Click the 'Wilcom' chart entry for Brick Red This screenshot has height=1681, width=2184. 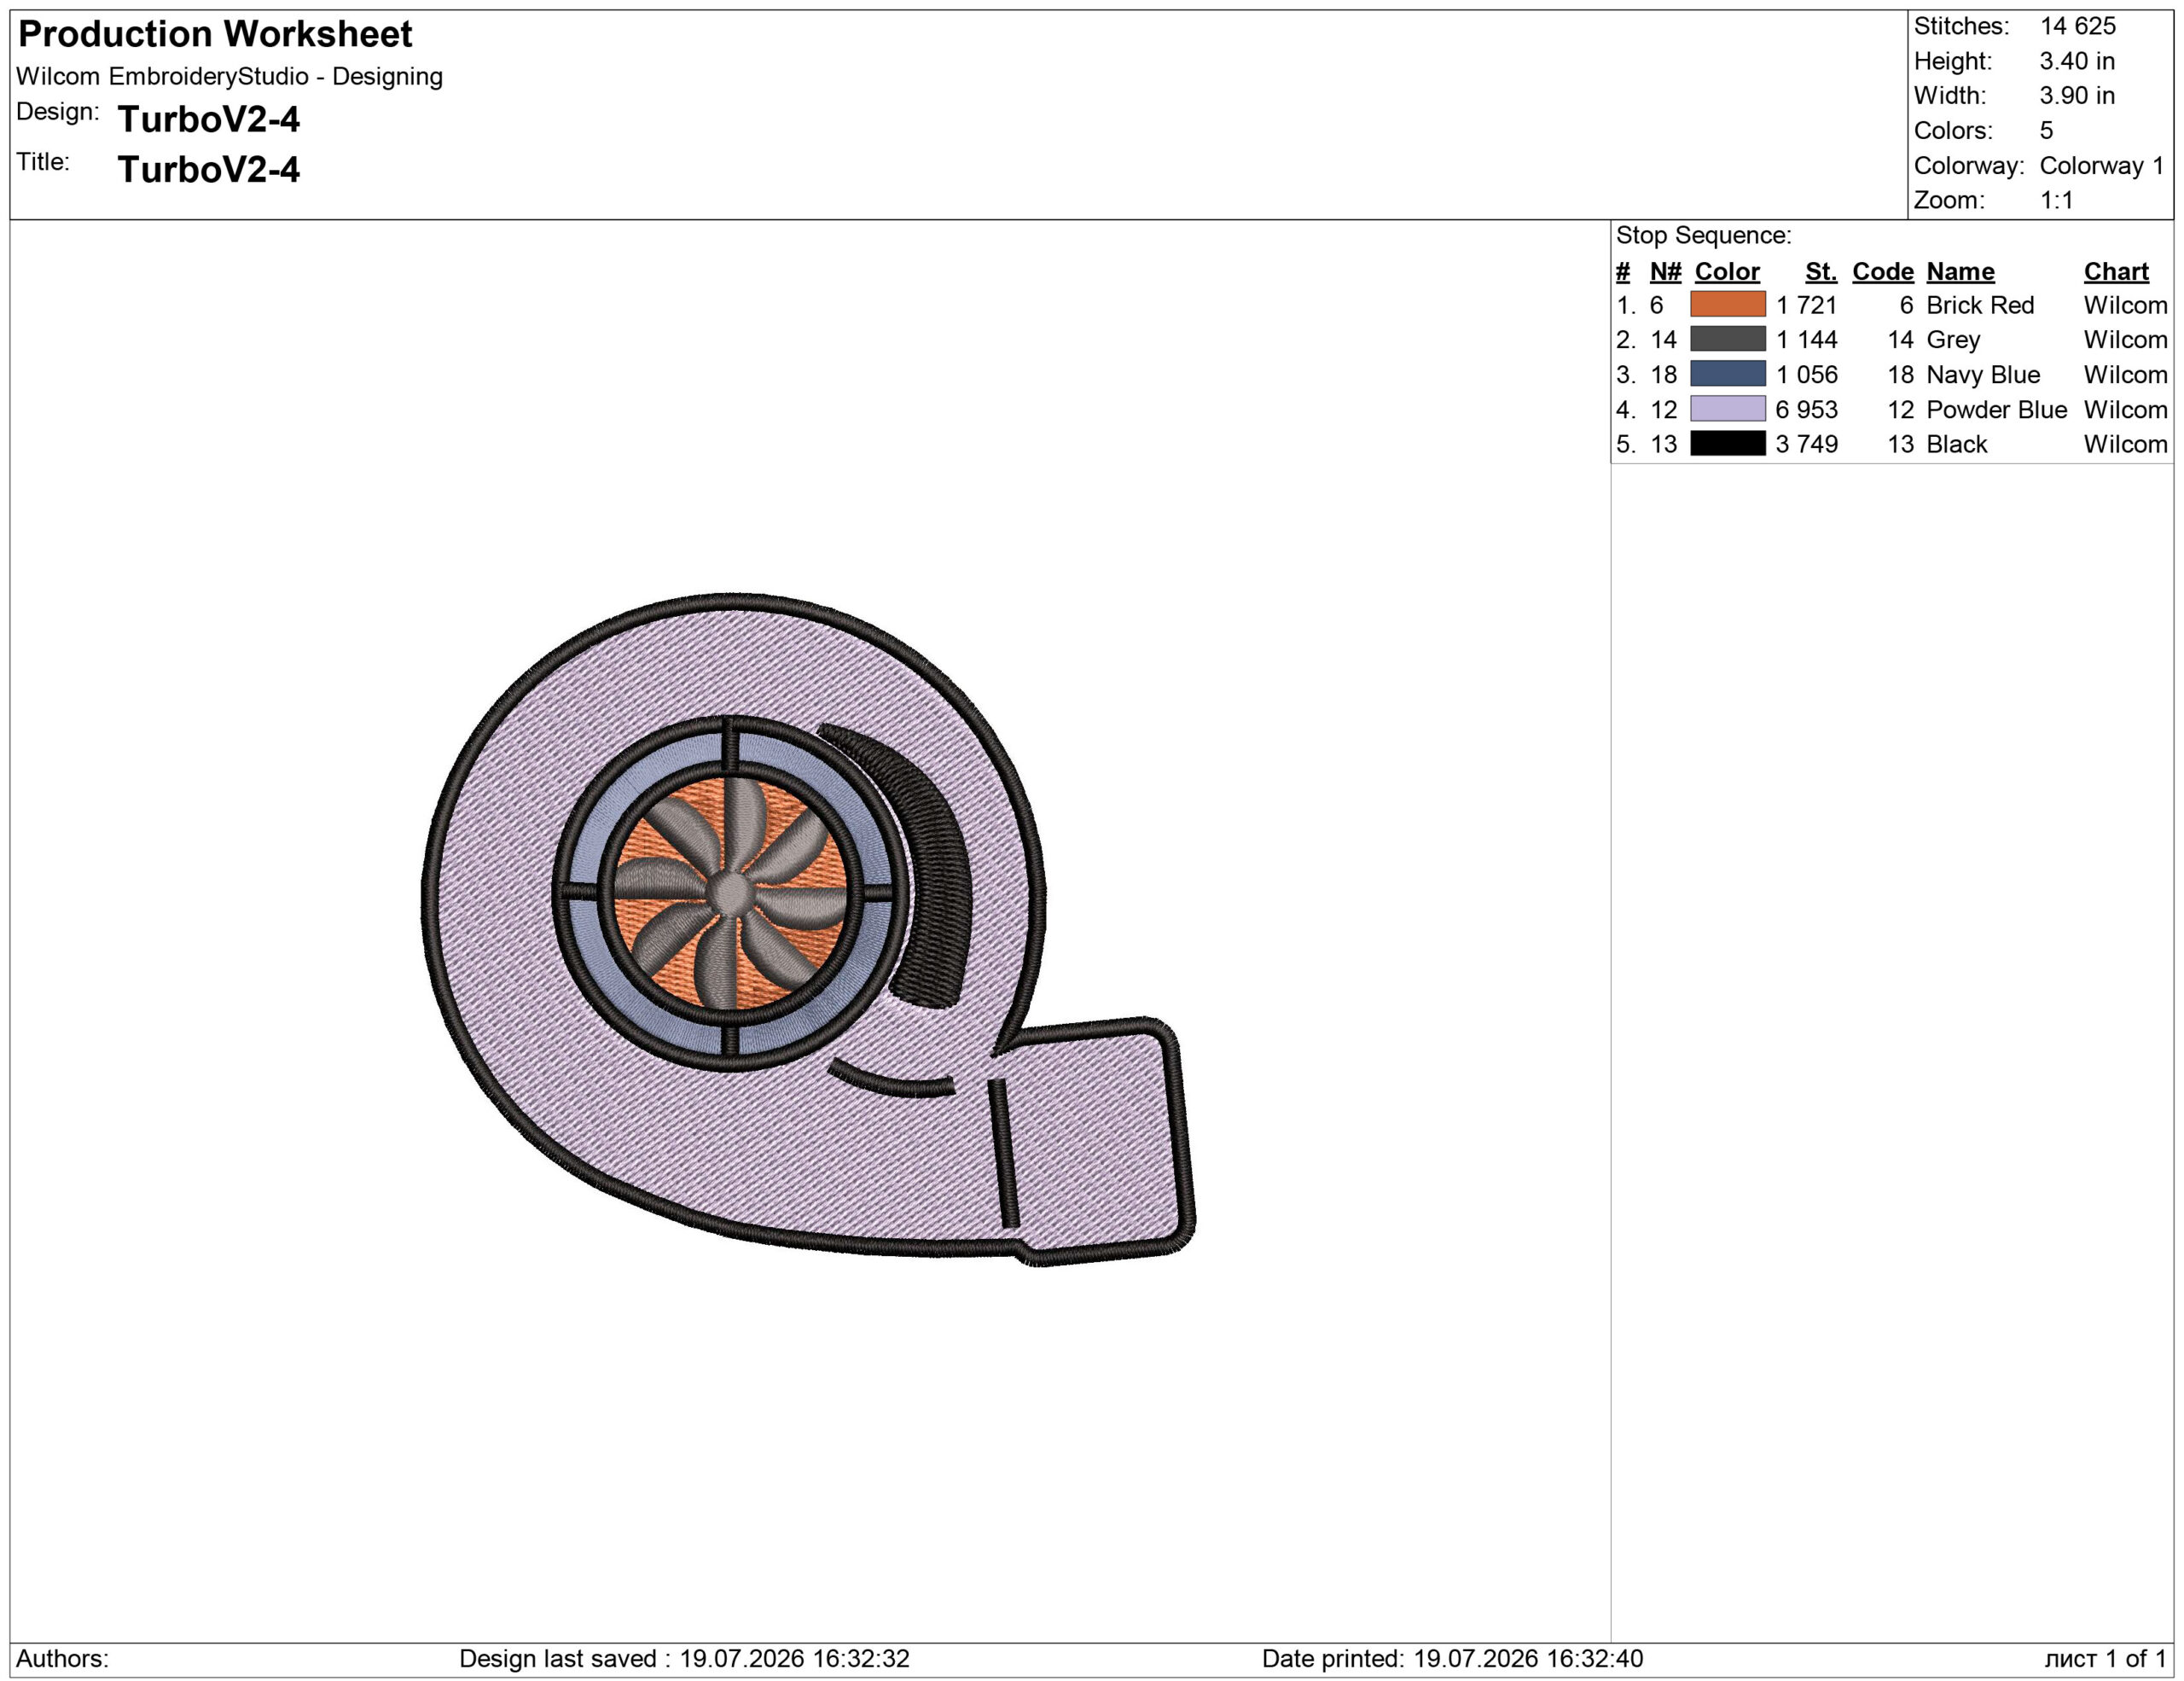point(2125,305)
